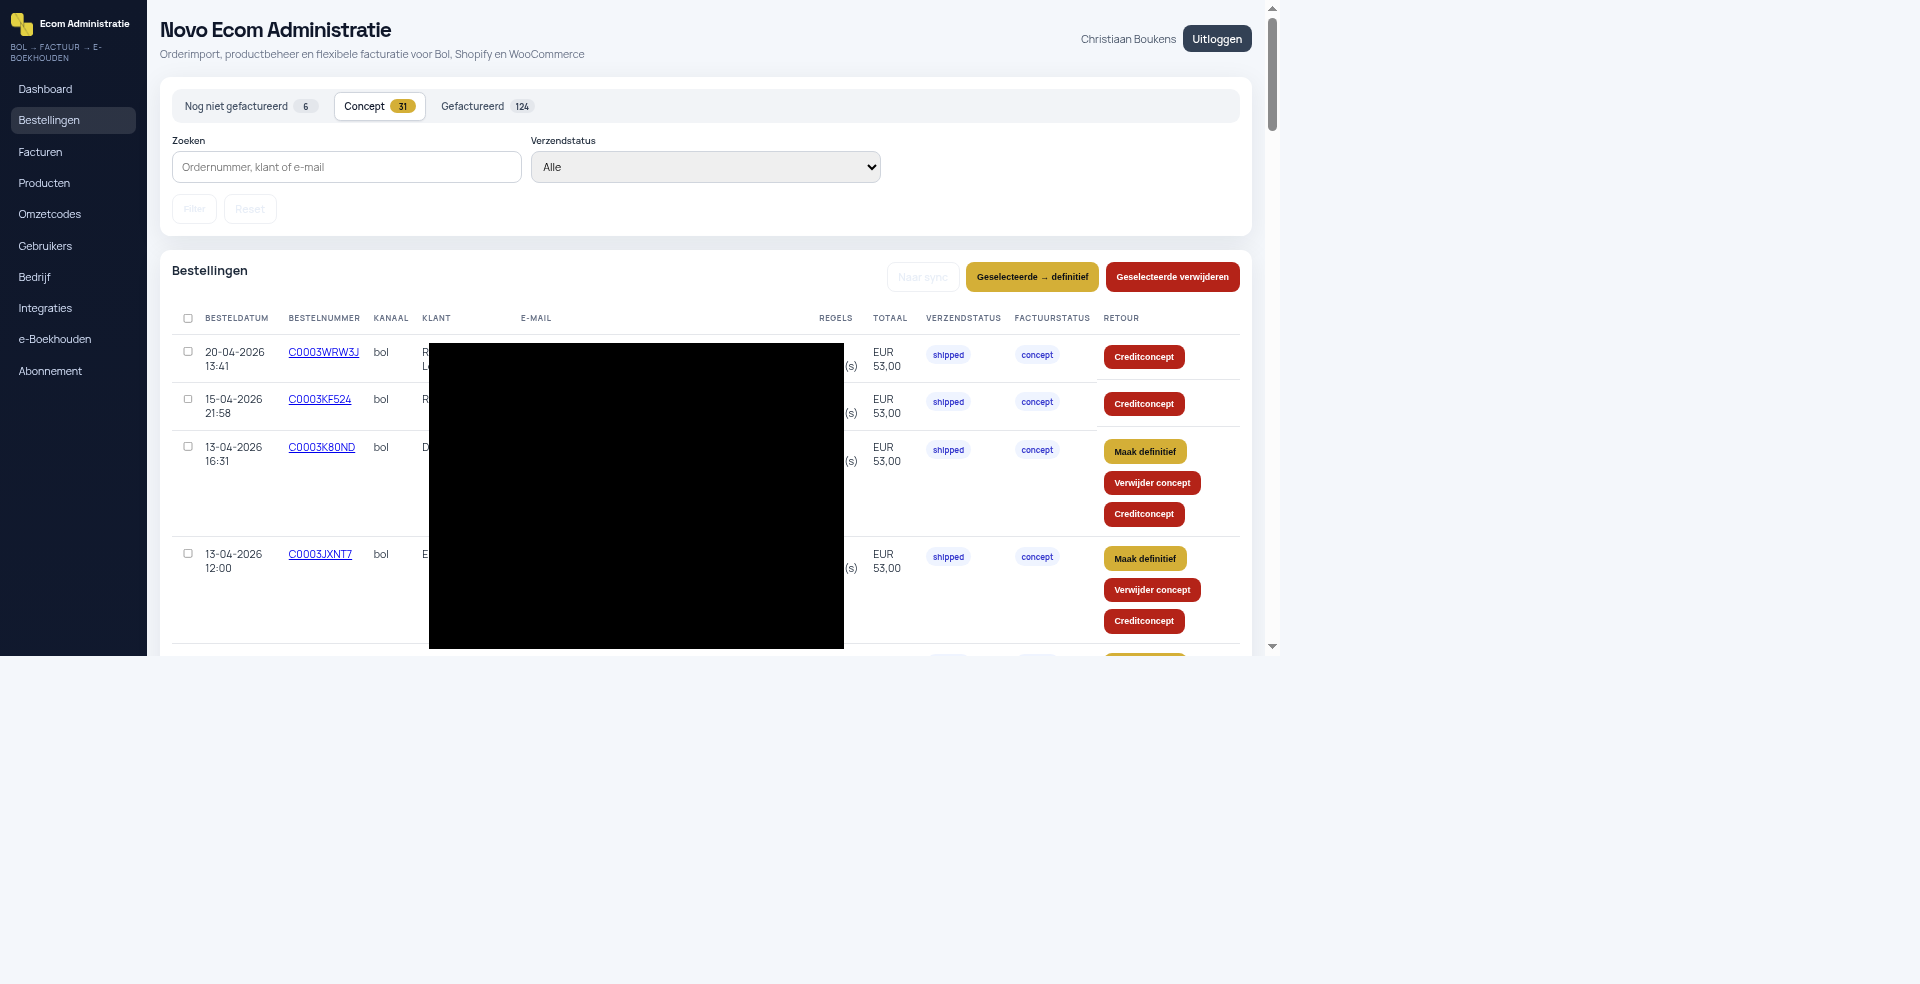The image size is (1920, 984).
Task: Click Verwijder concept for order C0003K80ND
Action: pos(1152,483)
